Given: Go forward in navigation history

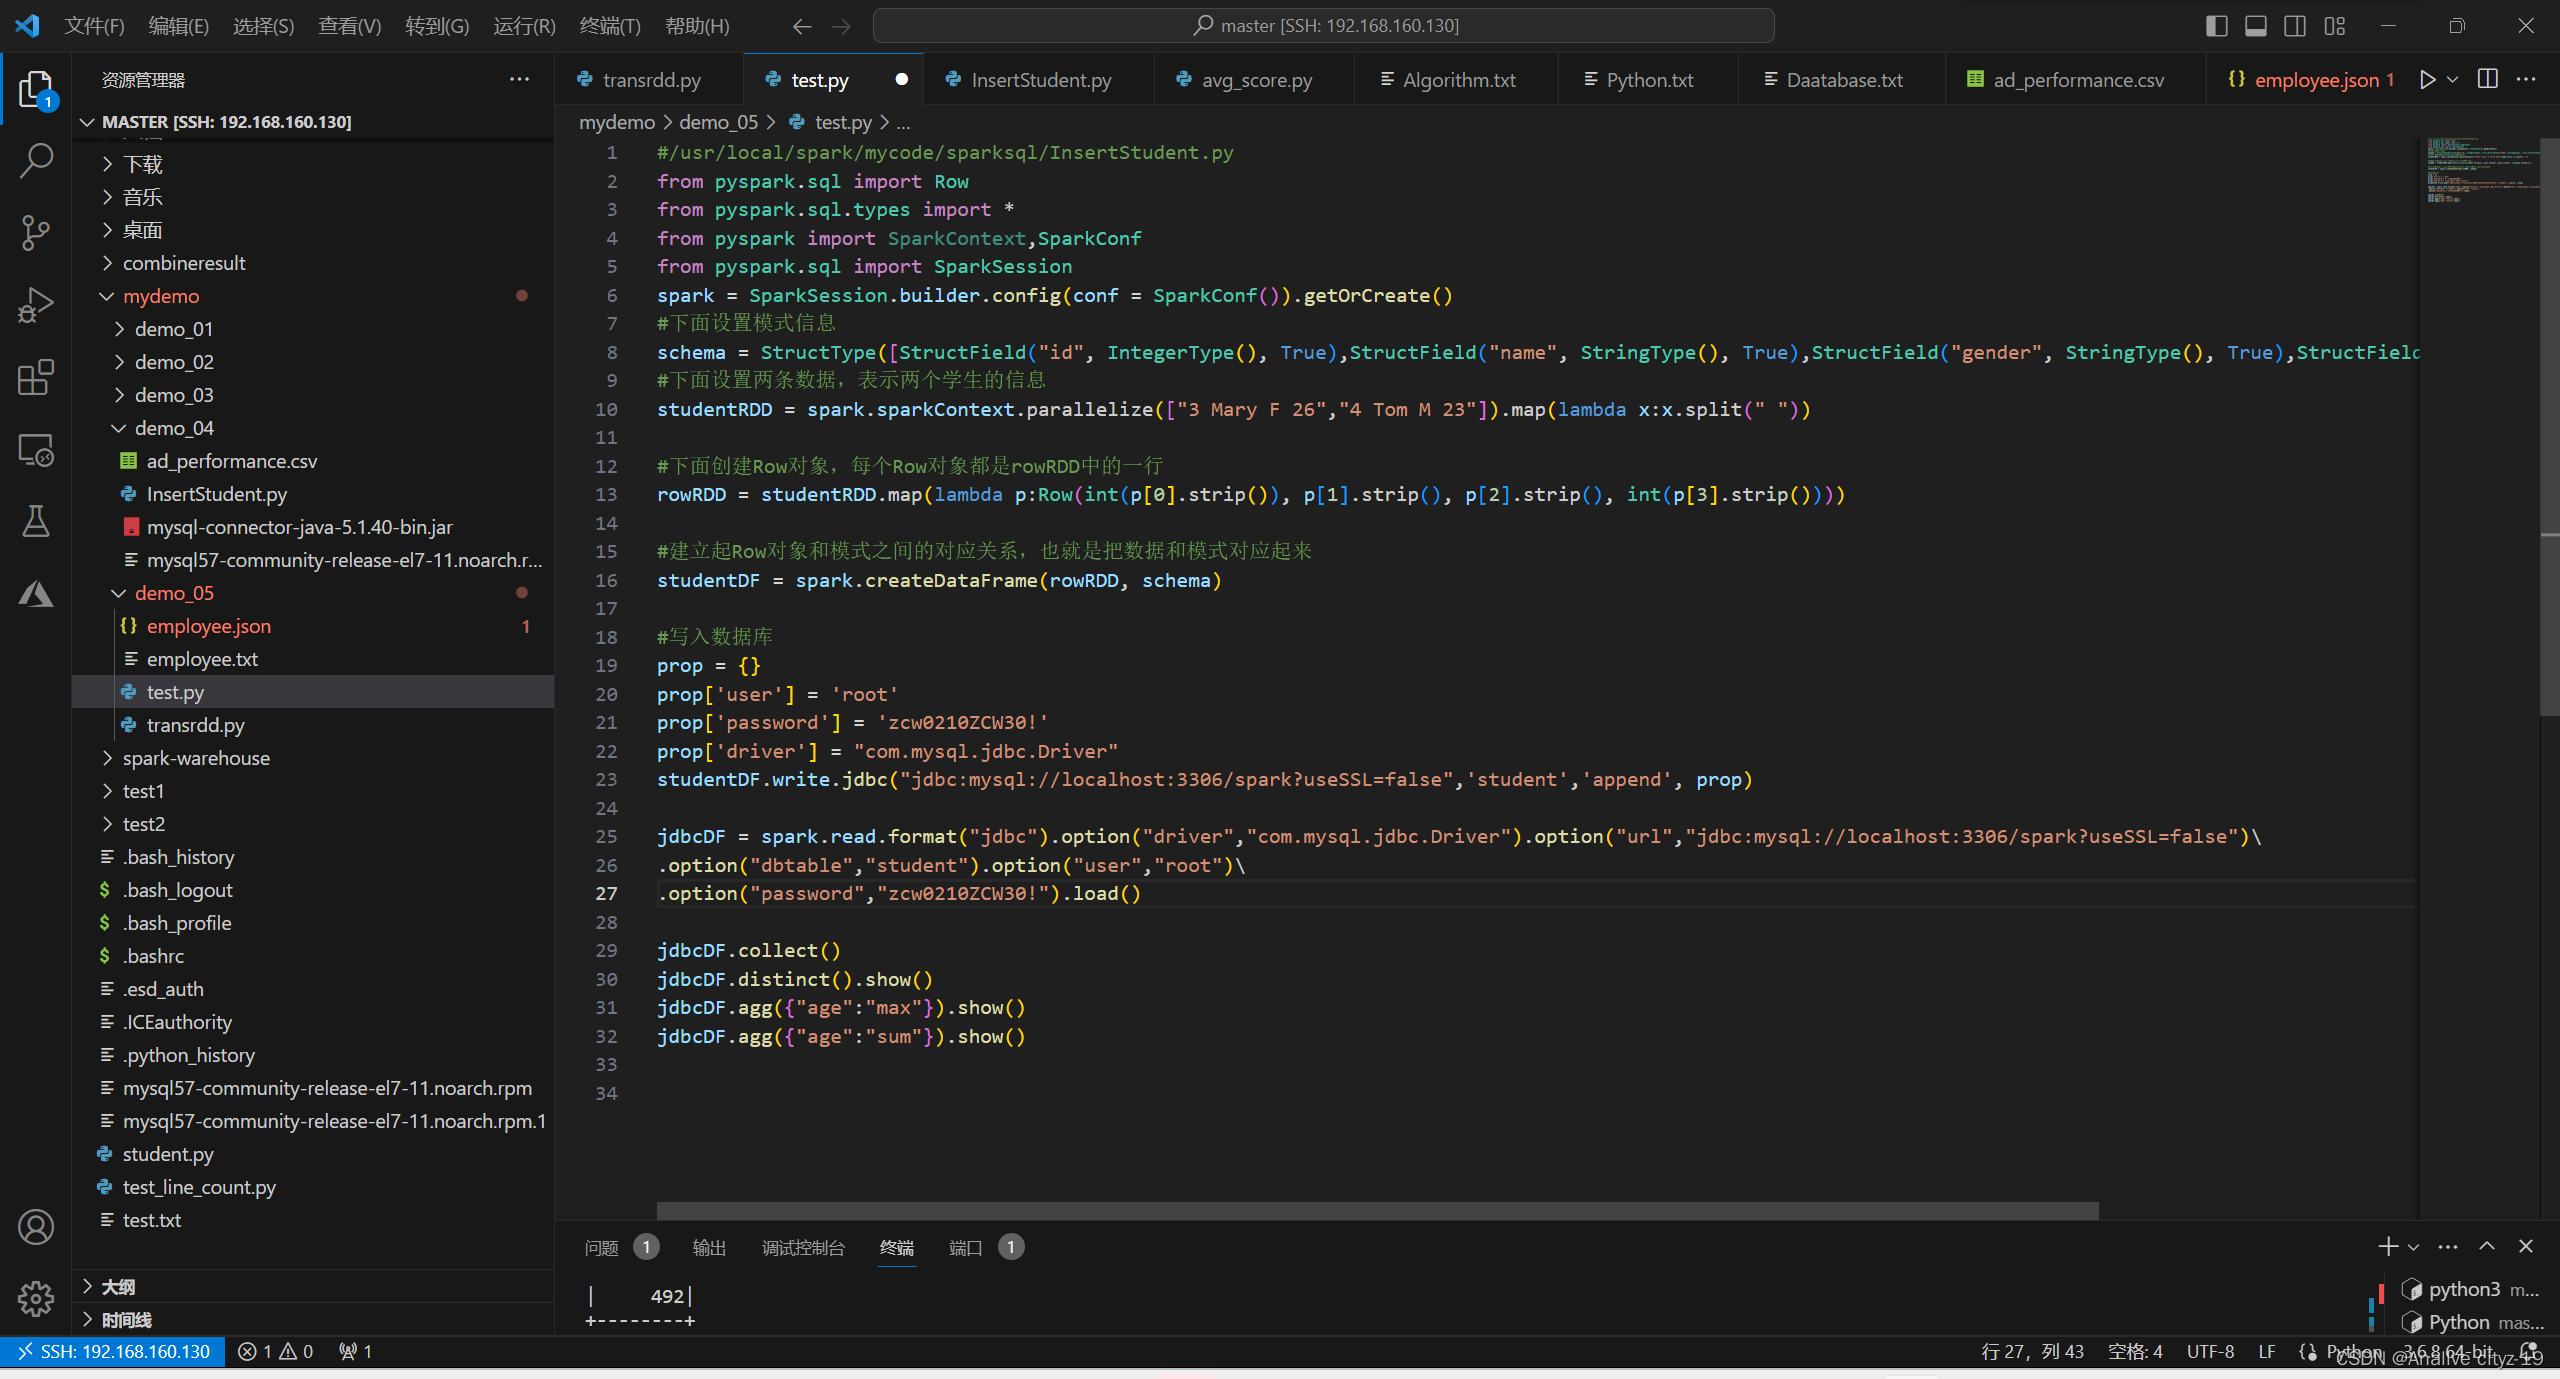Looking at the screenshot, I should point(842,26).
